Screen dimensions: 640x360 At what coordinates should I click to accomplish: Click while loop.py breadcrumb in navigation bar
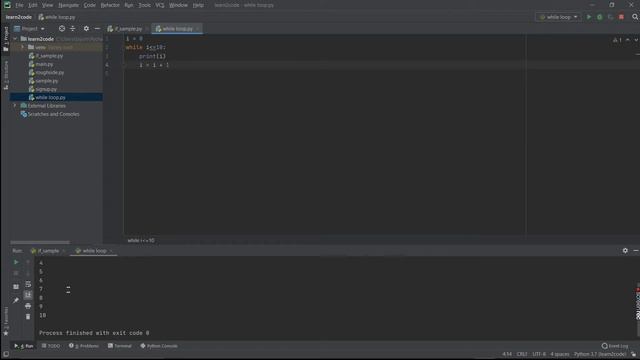pyautogui.click(x=57, y=17)
